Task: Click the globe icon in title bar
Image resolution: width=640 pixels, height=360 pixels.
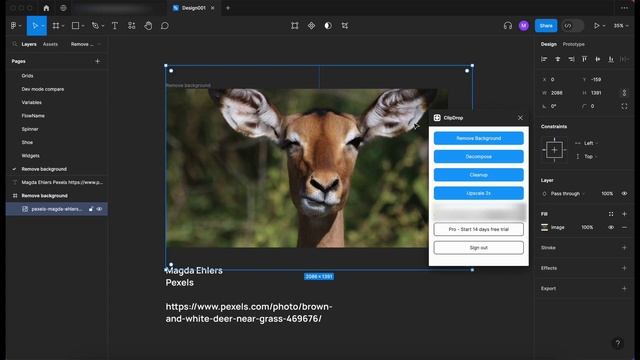Action: click(63, 8)
